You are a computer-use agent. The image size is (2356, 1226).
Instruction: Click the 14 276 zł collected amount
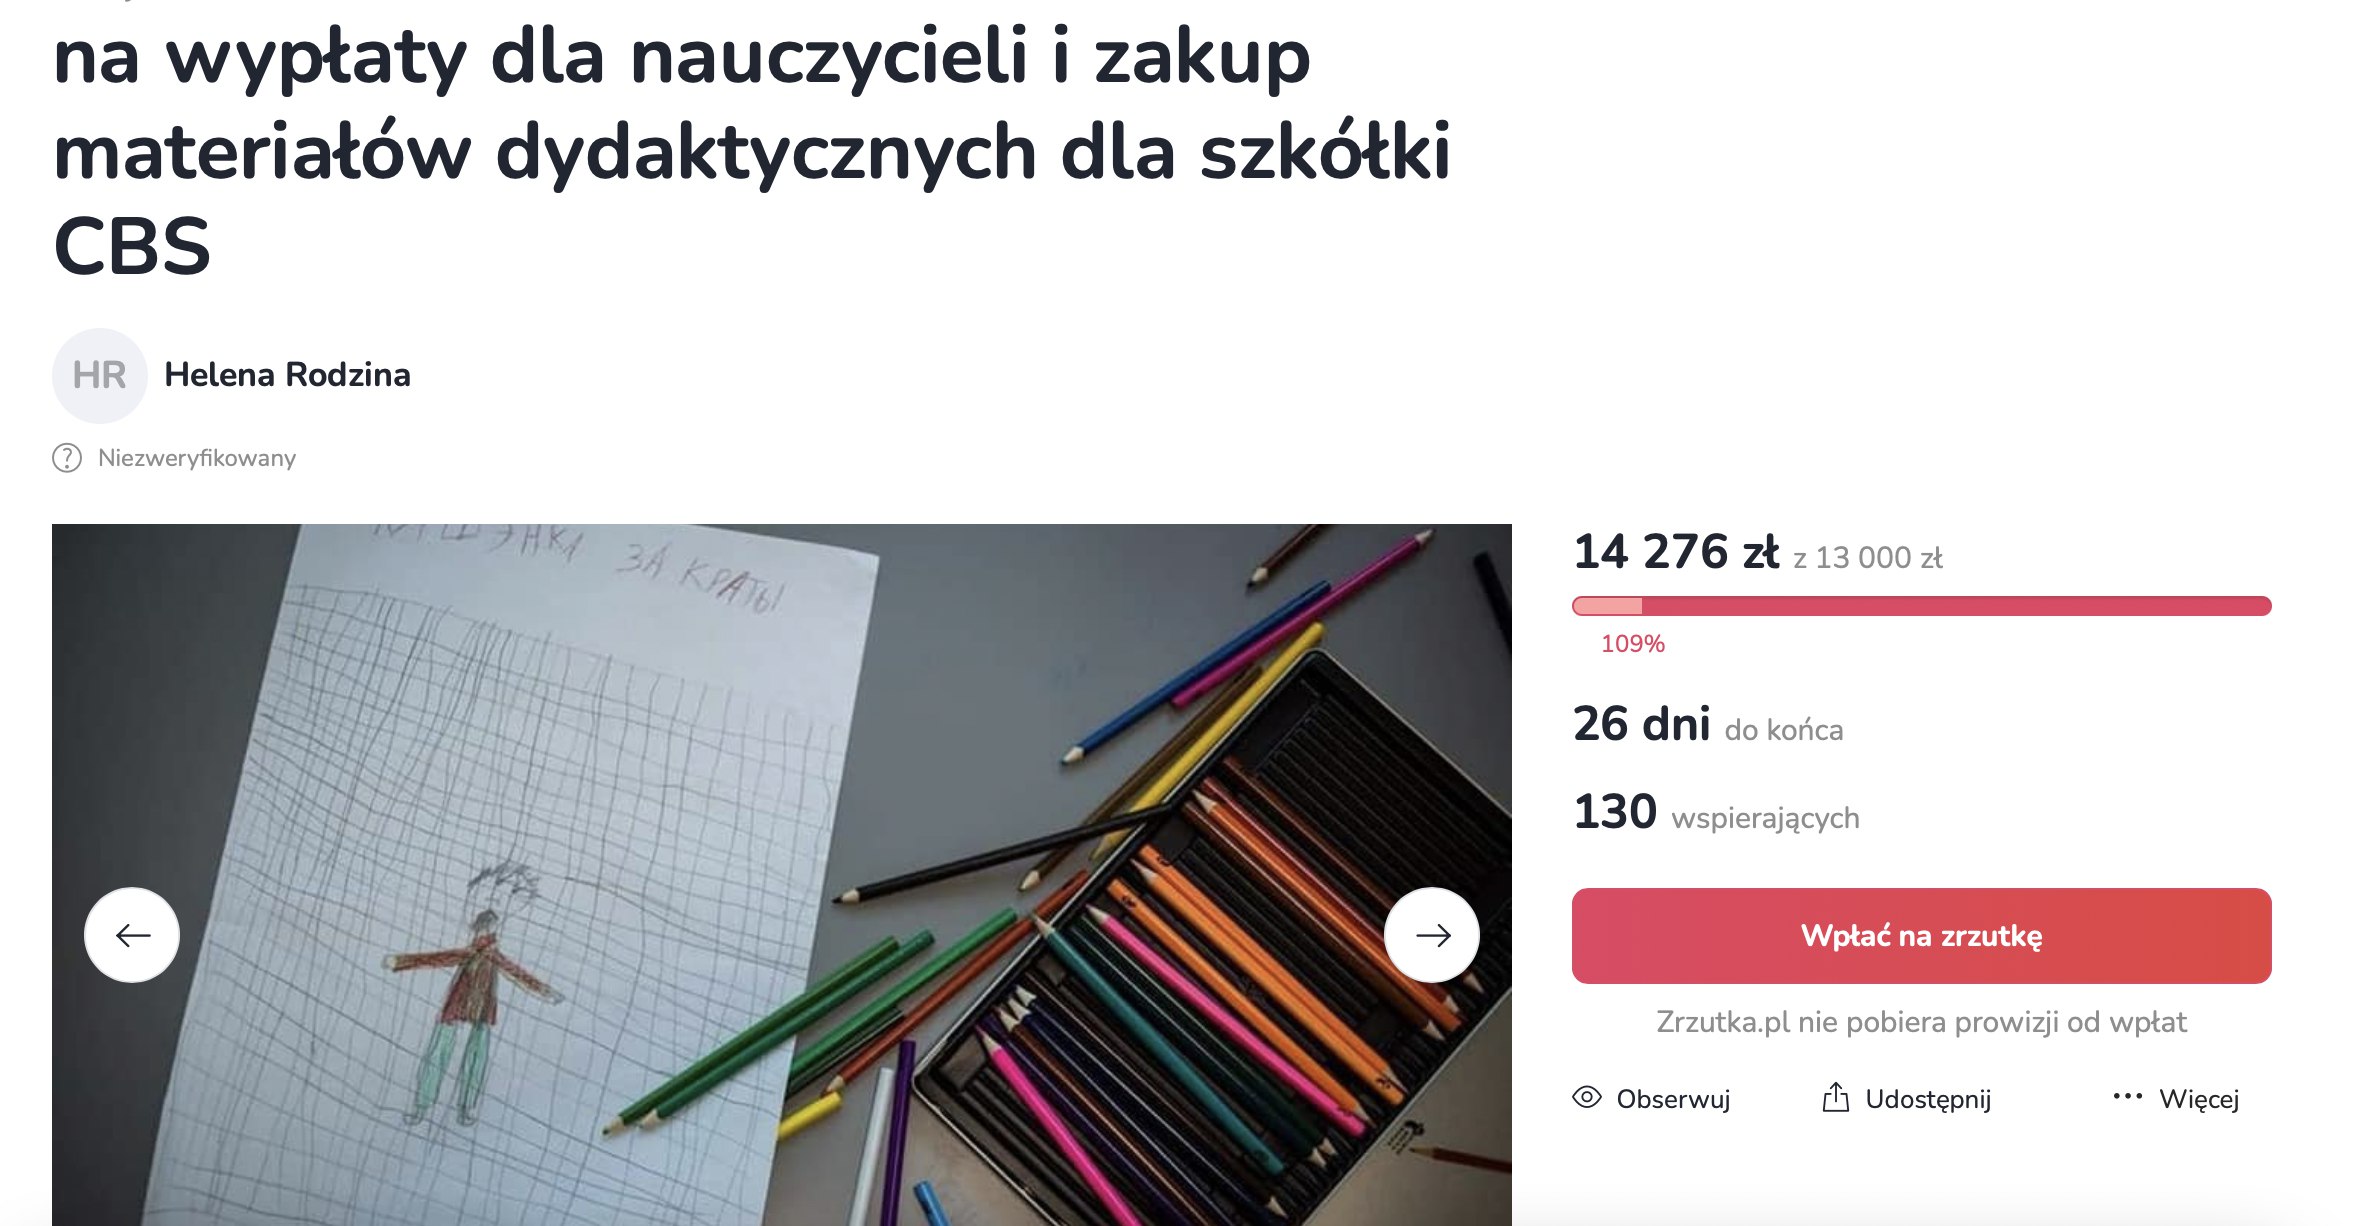coord(1676,552)
